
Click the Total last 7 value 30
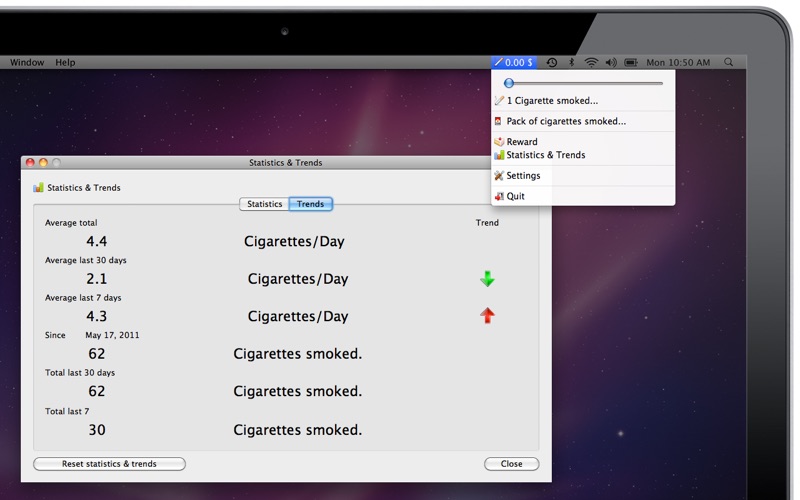(97, 430)
